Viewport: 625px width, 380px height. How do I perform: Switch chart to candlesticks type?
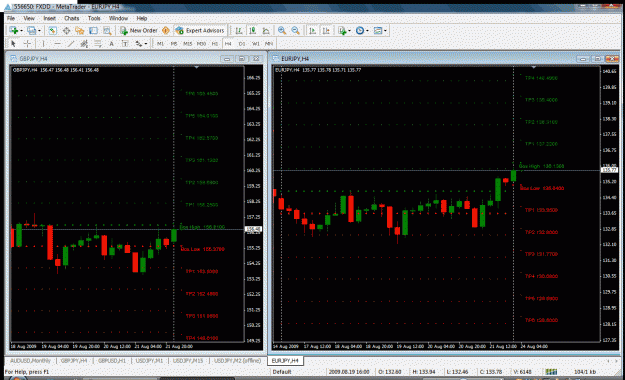[x=252, y=31]
